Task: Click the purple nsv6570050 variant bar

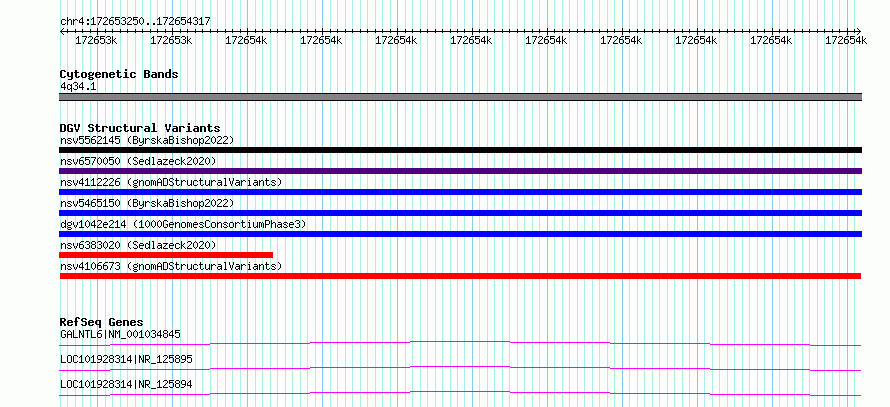Action: (460, 171)
